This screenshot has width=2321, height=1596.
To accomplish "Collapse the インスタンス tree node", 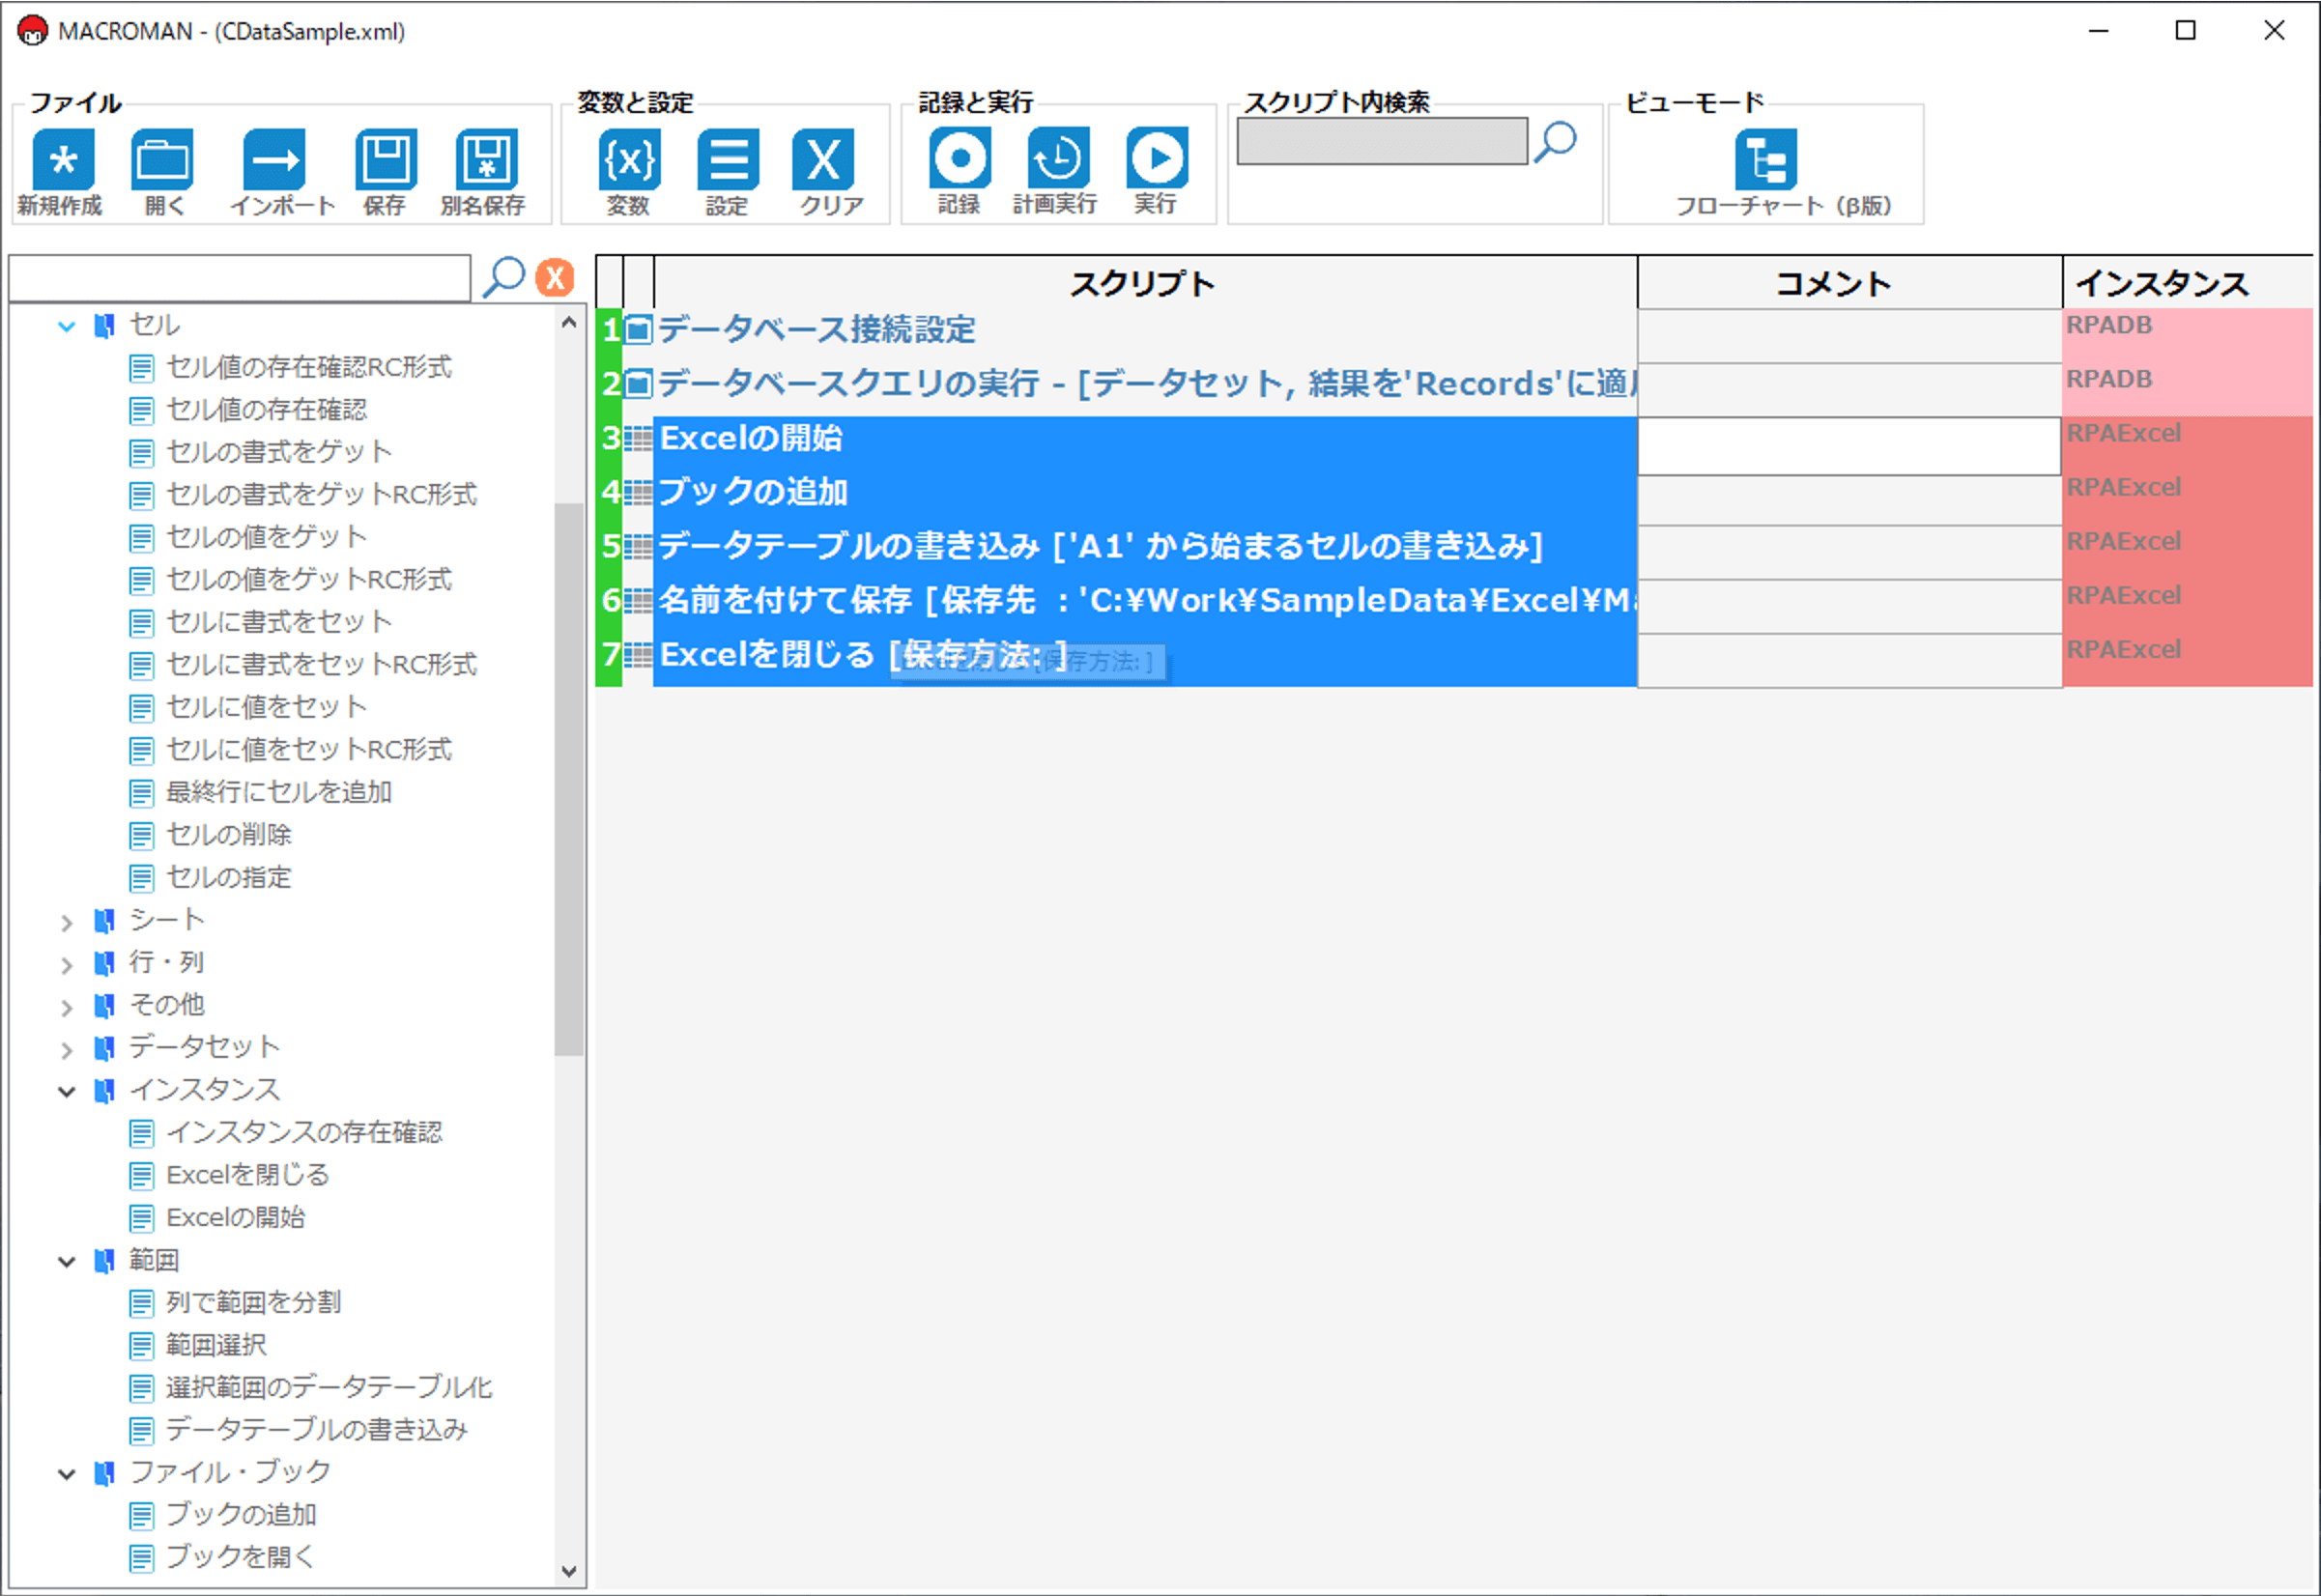I will pos(67,1091).
